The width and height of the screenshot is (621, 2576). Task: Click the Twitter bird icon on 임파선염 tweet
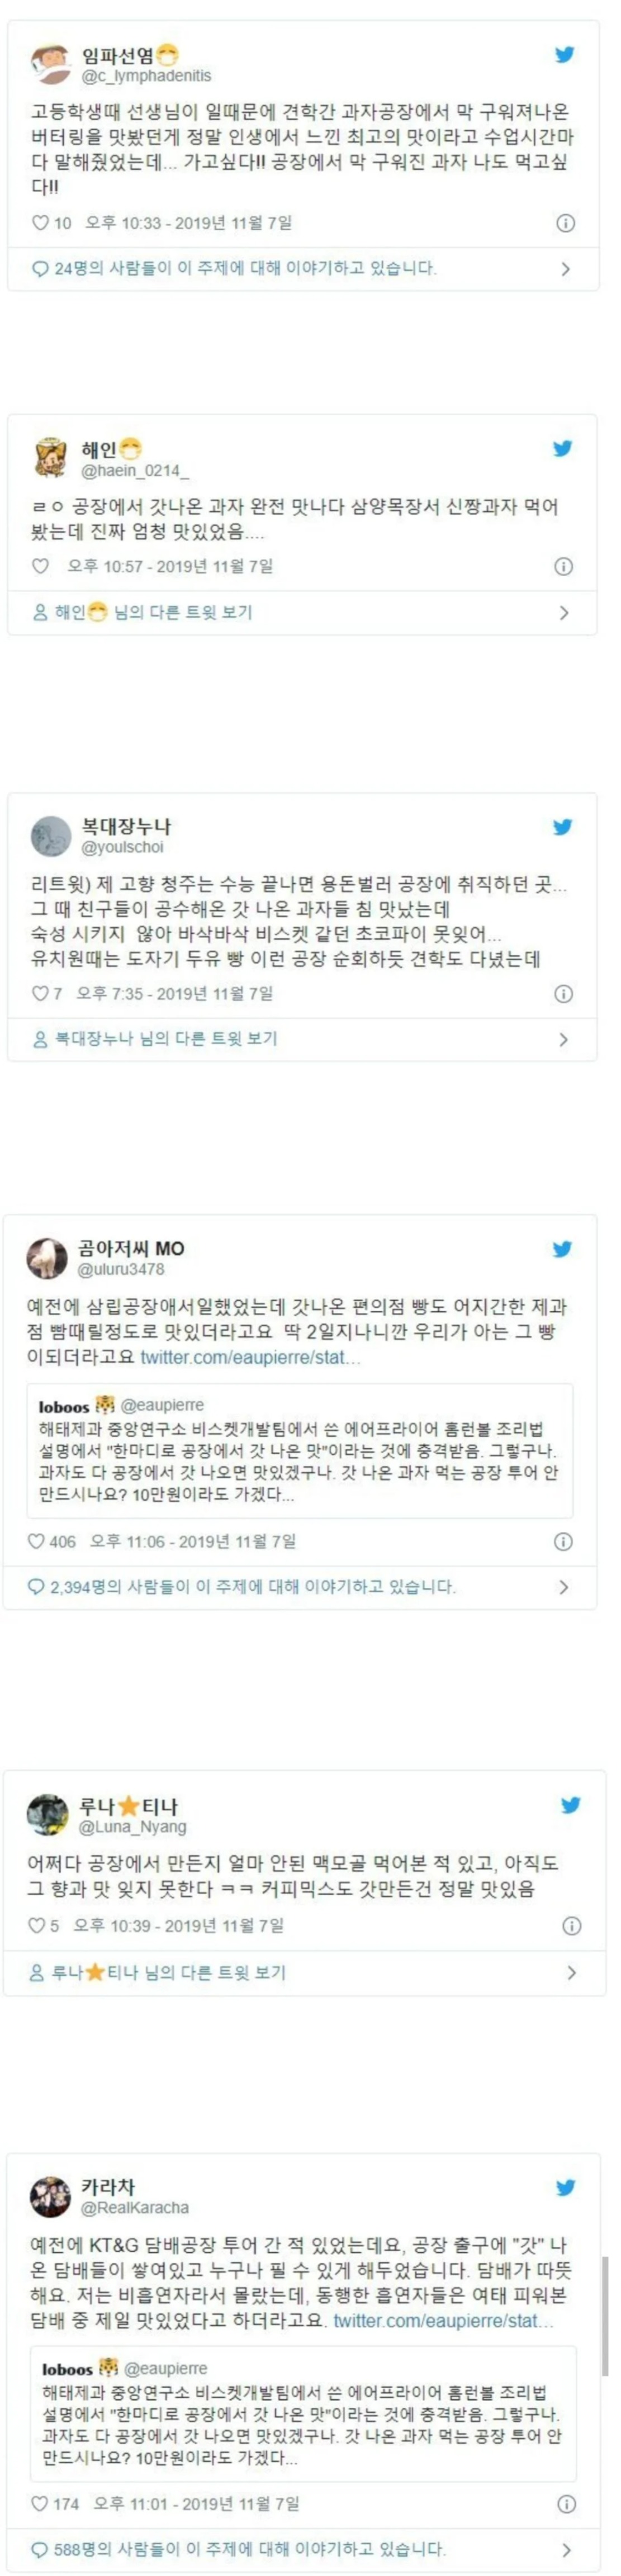pyautogui.click(x=565, y=55)
